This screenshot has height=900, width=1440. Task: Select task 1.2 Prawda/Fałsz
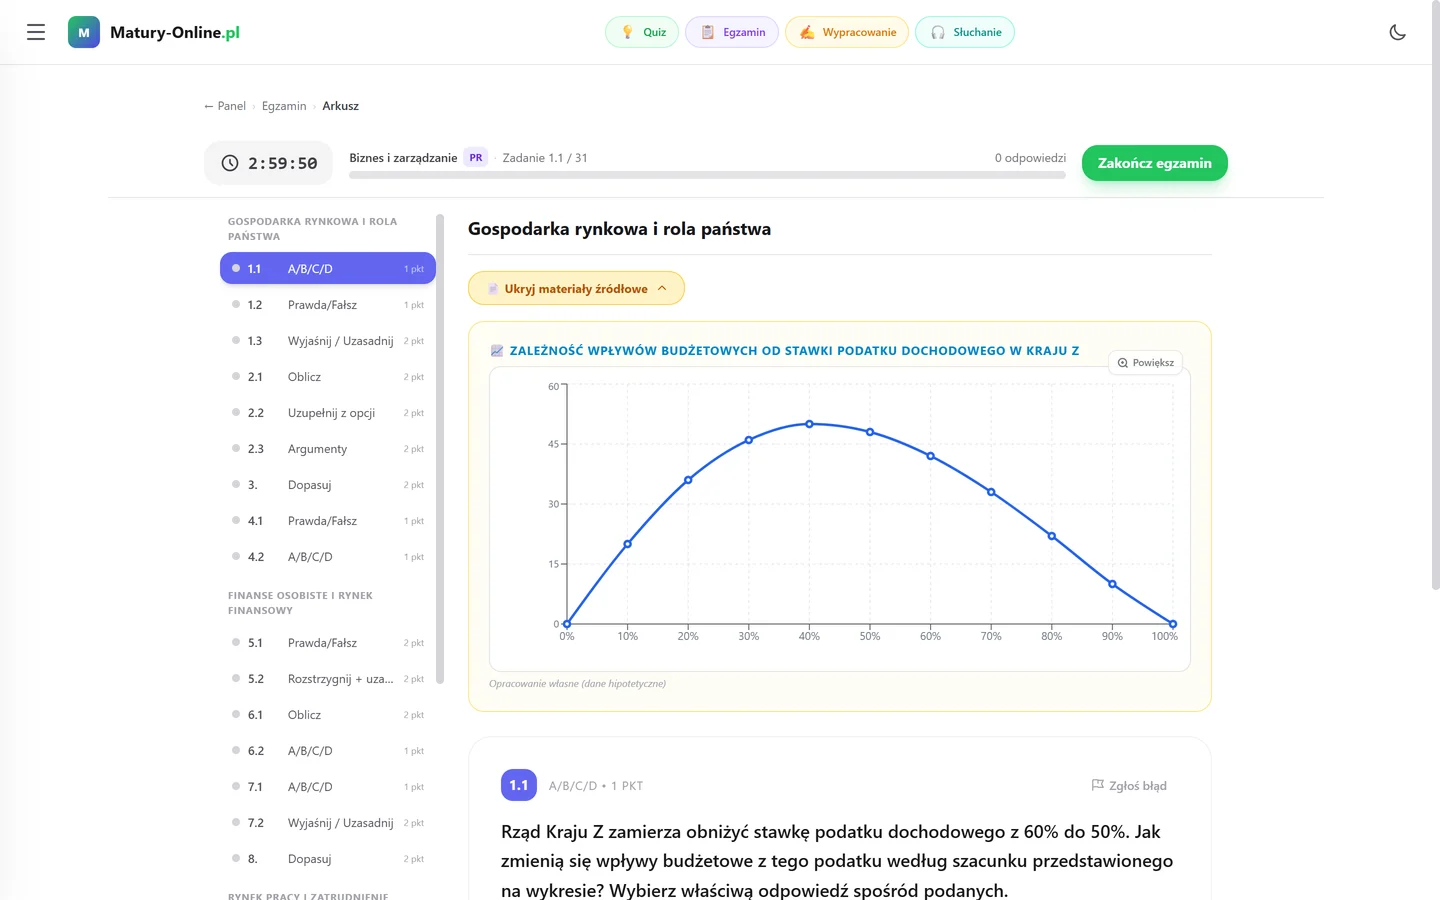pos(328,304)
